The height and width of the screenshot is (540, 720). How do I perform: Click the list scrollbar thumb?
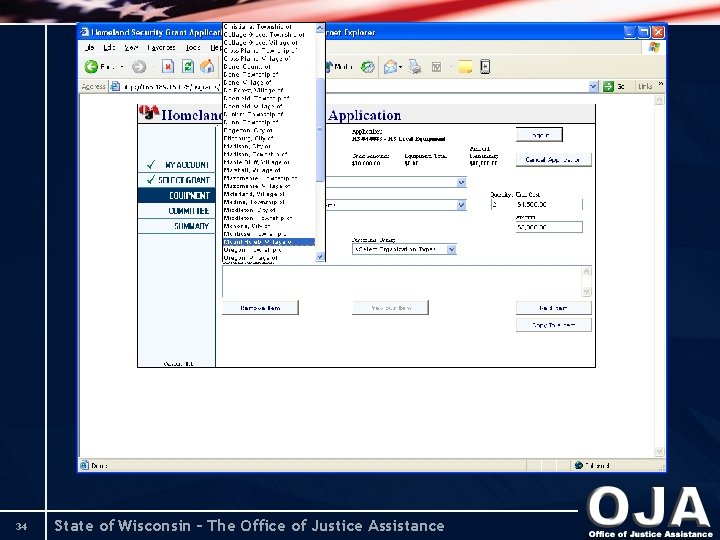[320, 129]
